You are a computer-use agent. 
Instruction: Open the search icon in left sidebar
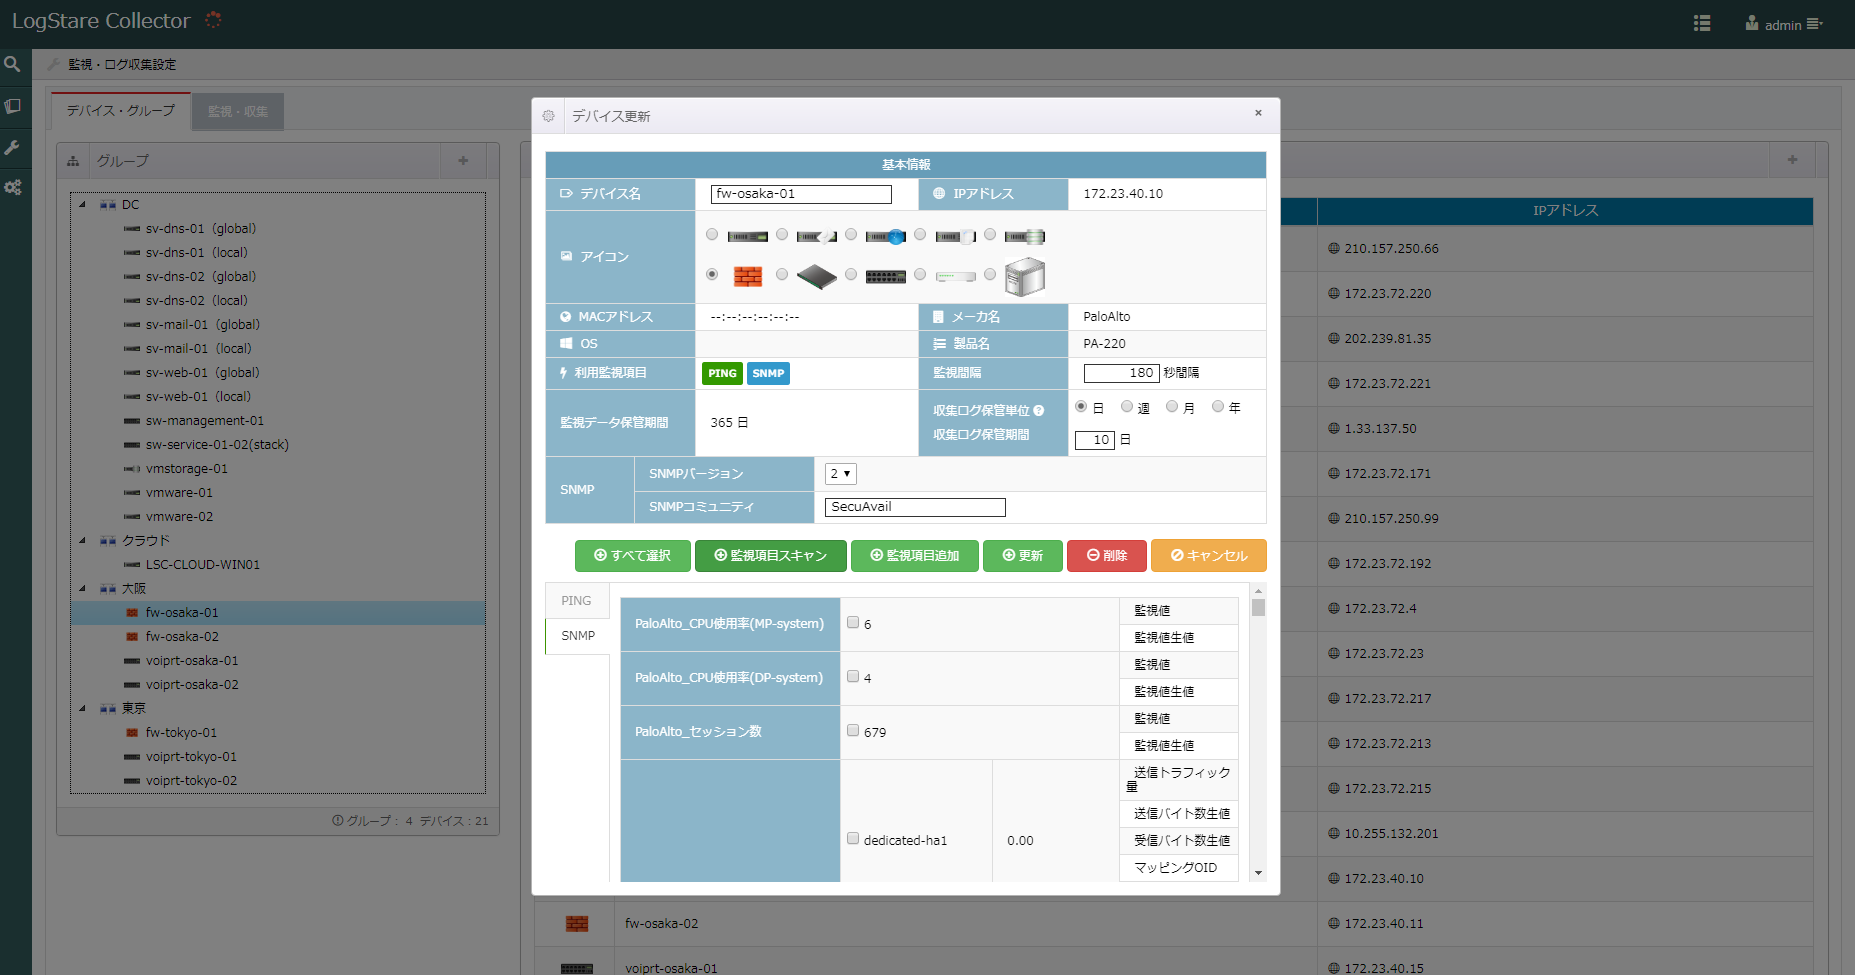[x=12, y=64]
